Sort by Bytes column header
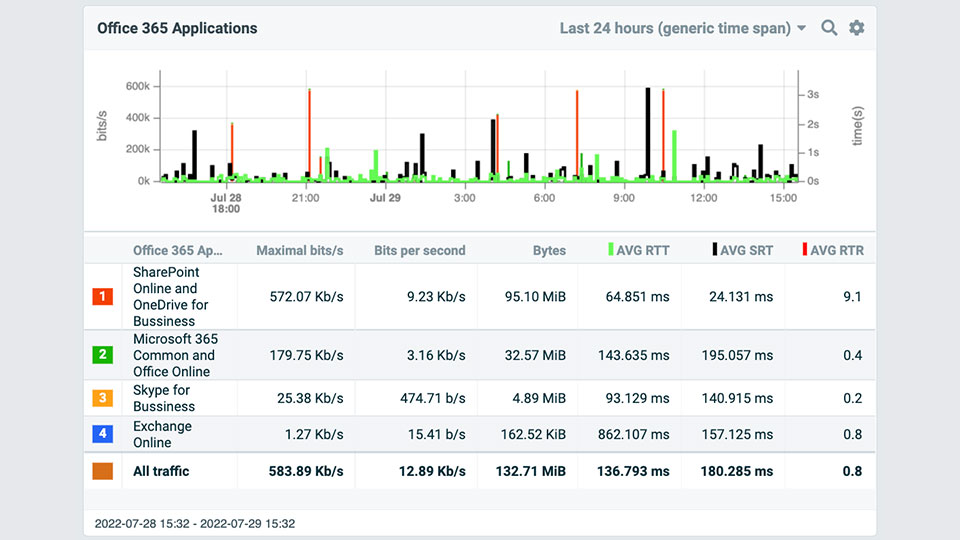The width and height of the screenshot is (960, 540). (x=549, y=250)
